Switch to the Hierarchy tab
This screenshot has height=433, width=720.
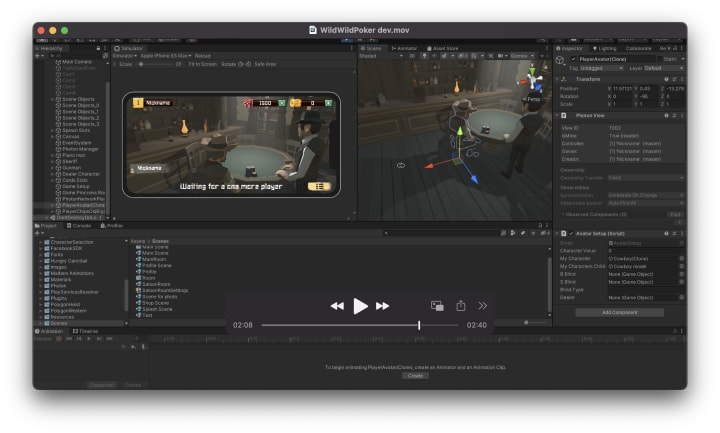point(49,48)
